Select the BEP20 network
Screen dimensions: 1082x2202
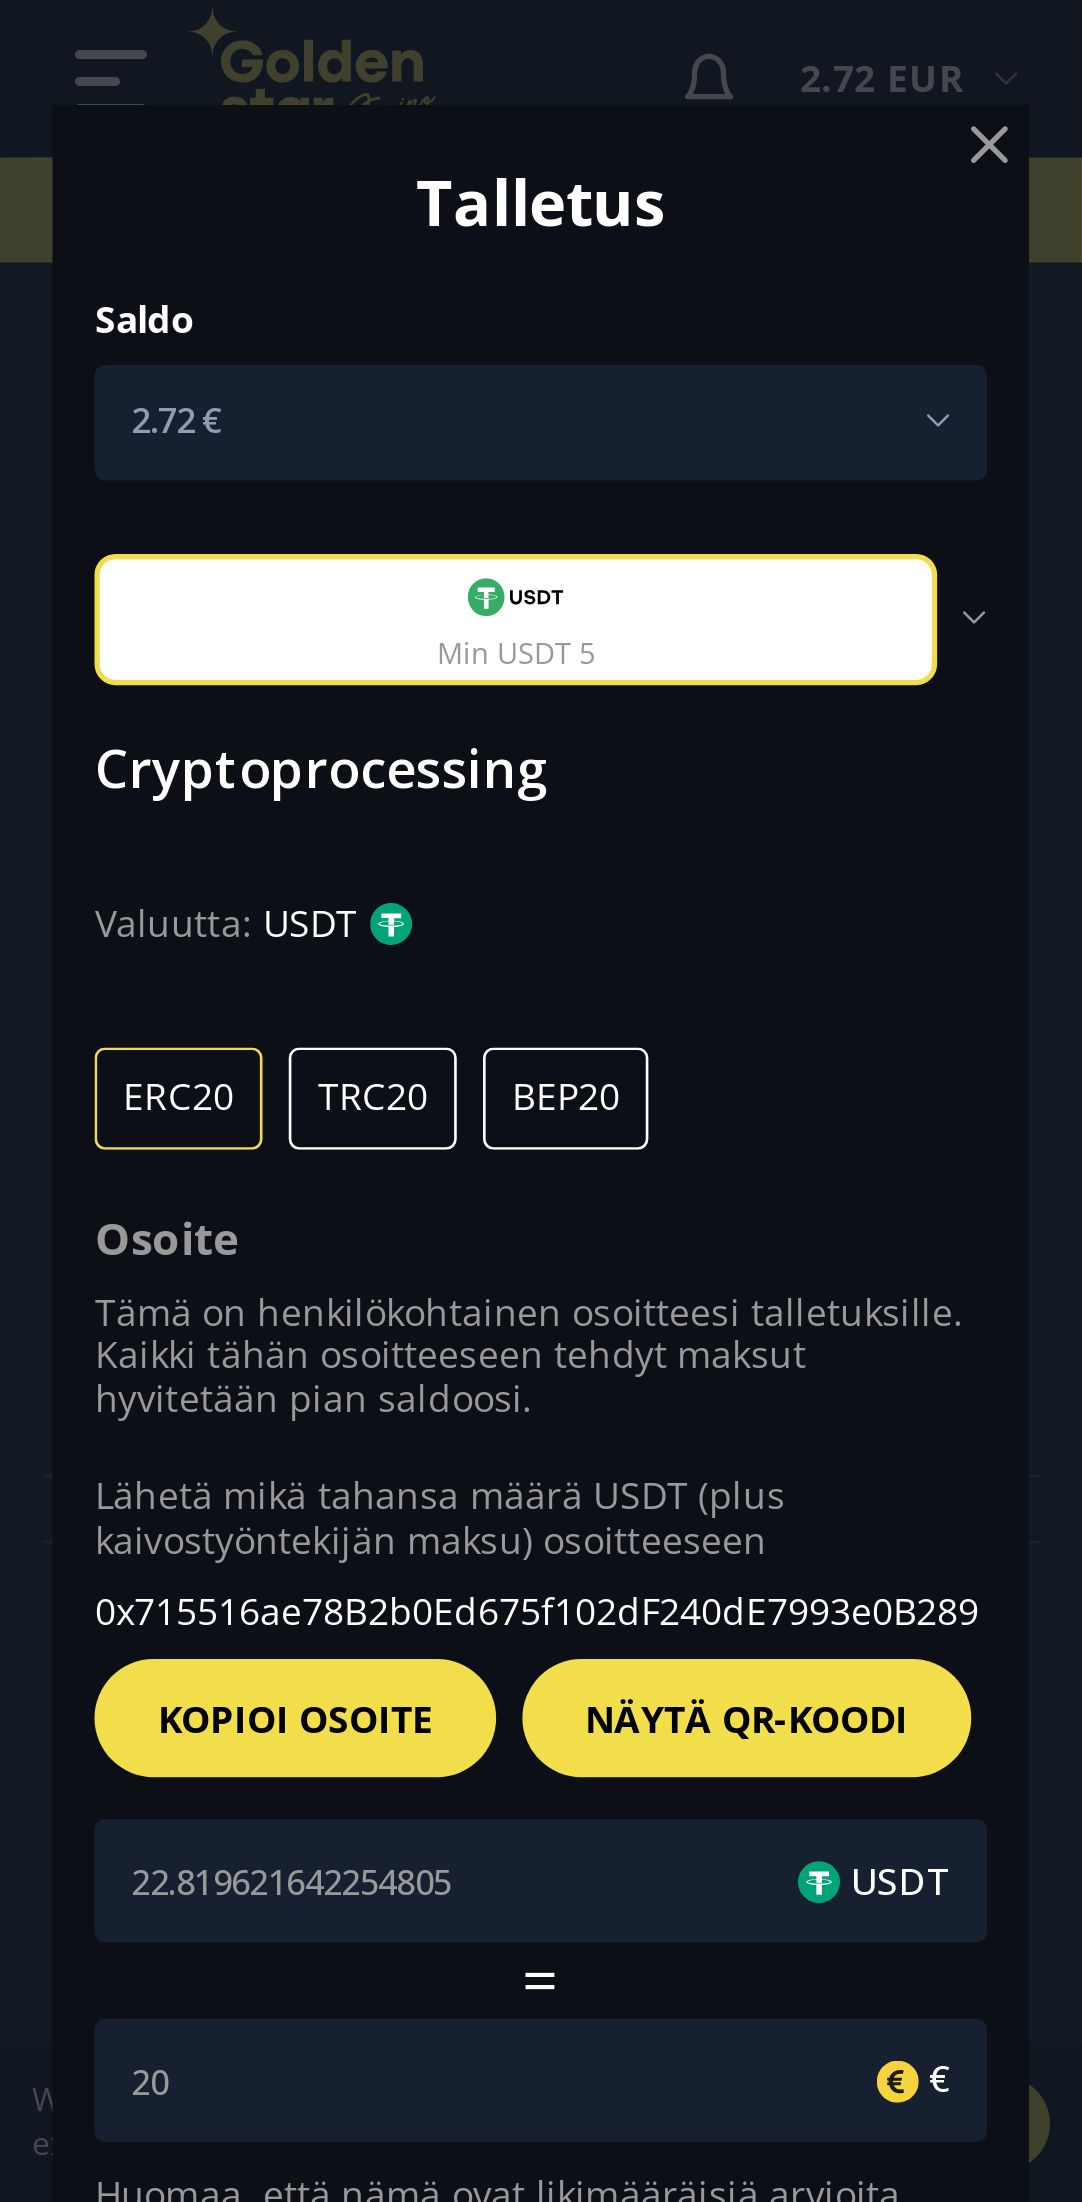pyautogui.click(x=565, y=1098)
